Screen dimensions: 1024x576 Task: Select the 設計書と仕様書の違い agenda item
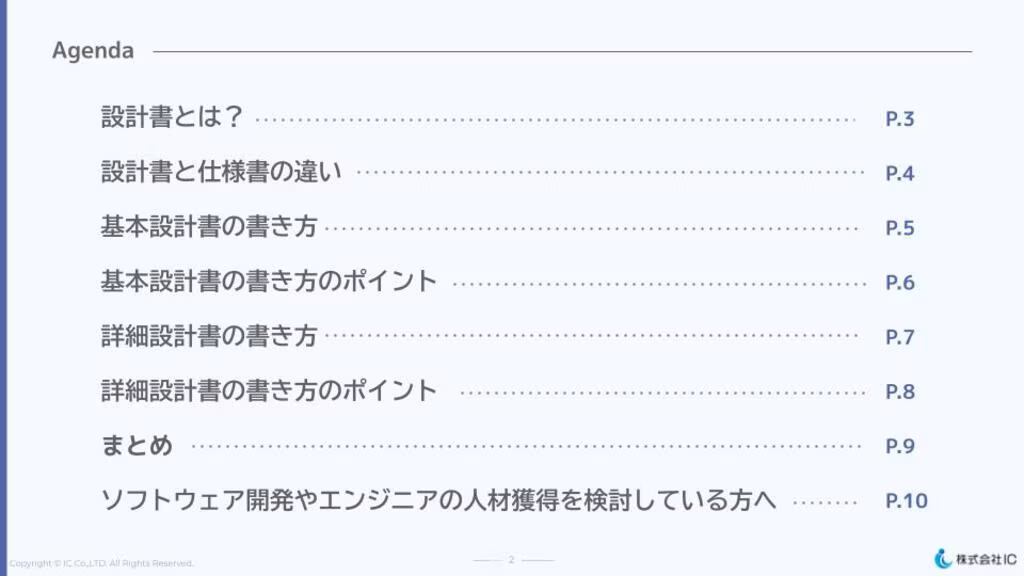click(221, 172)
